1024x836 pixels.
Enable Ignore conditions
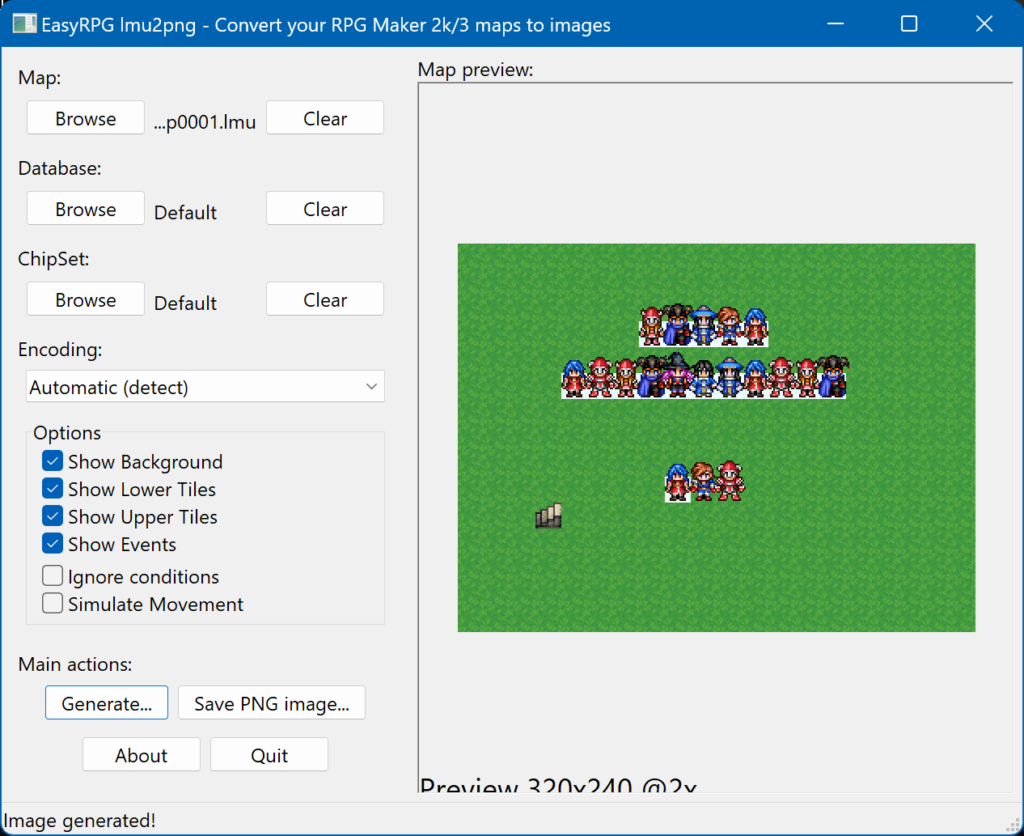click(x=53, y=576)
